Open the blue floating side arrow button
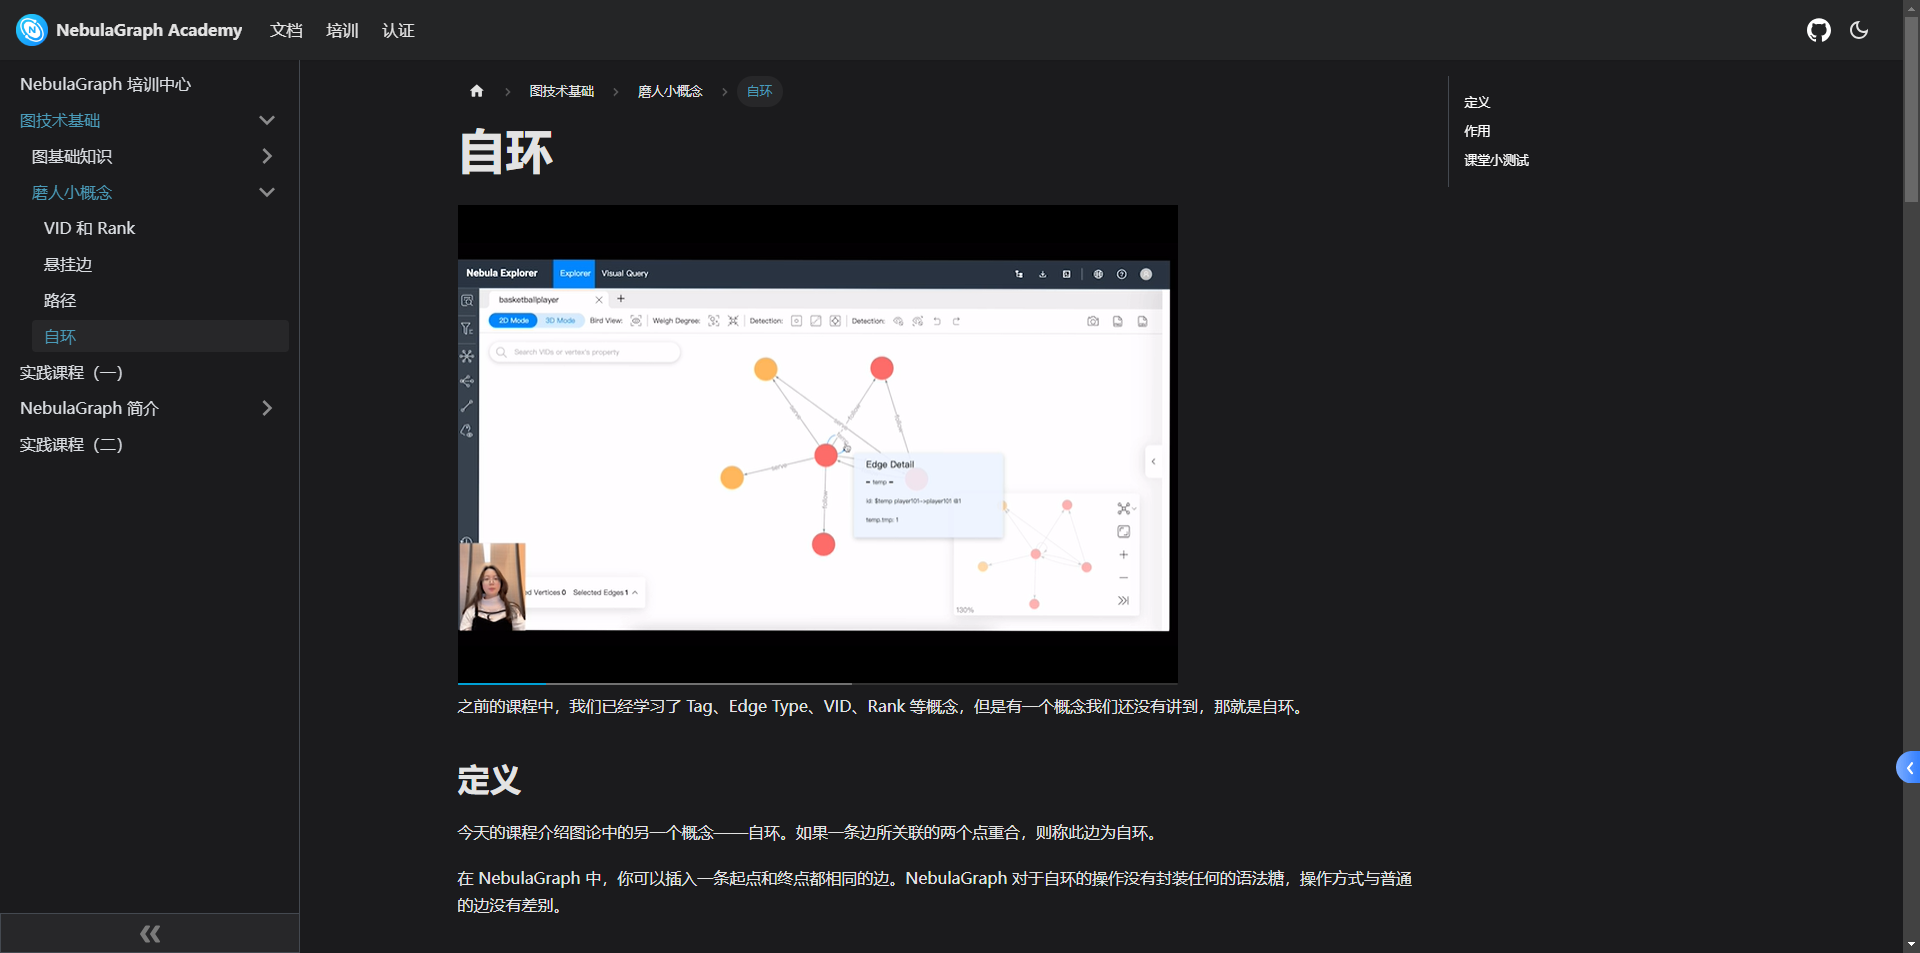 1908,768
